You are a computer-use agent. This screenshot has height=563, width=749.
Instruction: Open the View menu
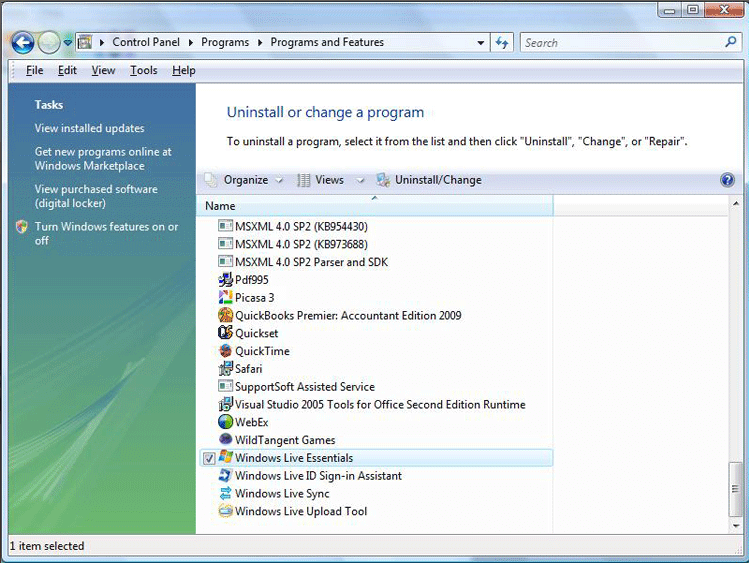[x=103, y=70]
